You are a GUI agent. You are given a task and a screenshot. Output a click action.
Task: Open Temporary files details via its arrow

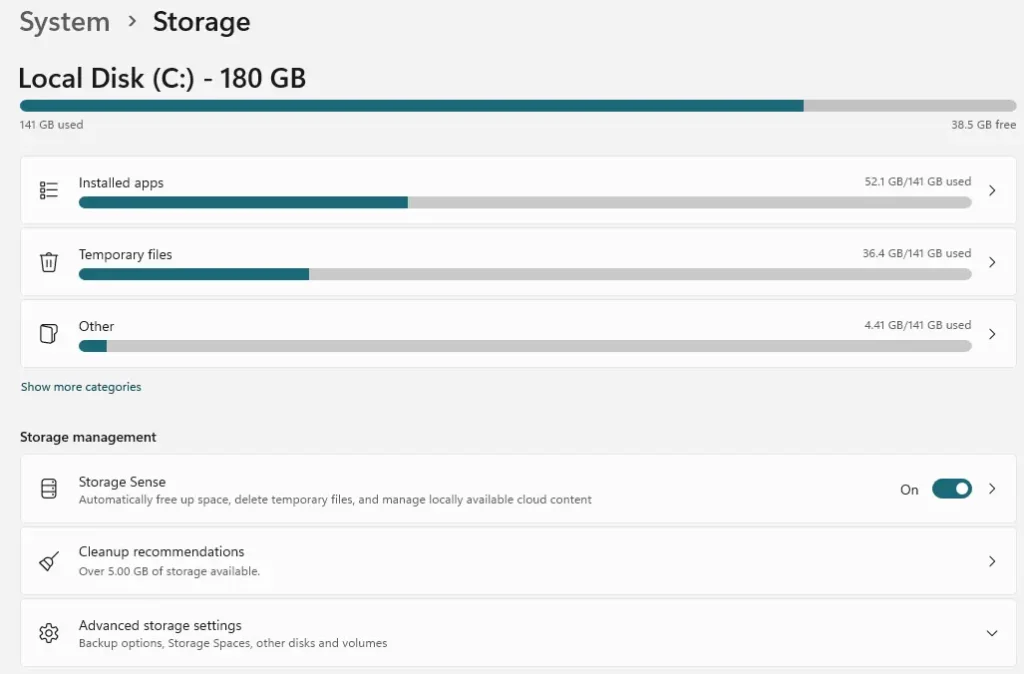(x=991, y=262)
